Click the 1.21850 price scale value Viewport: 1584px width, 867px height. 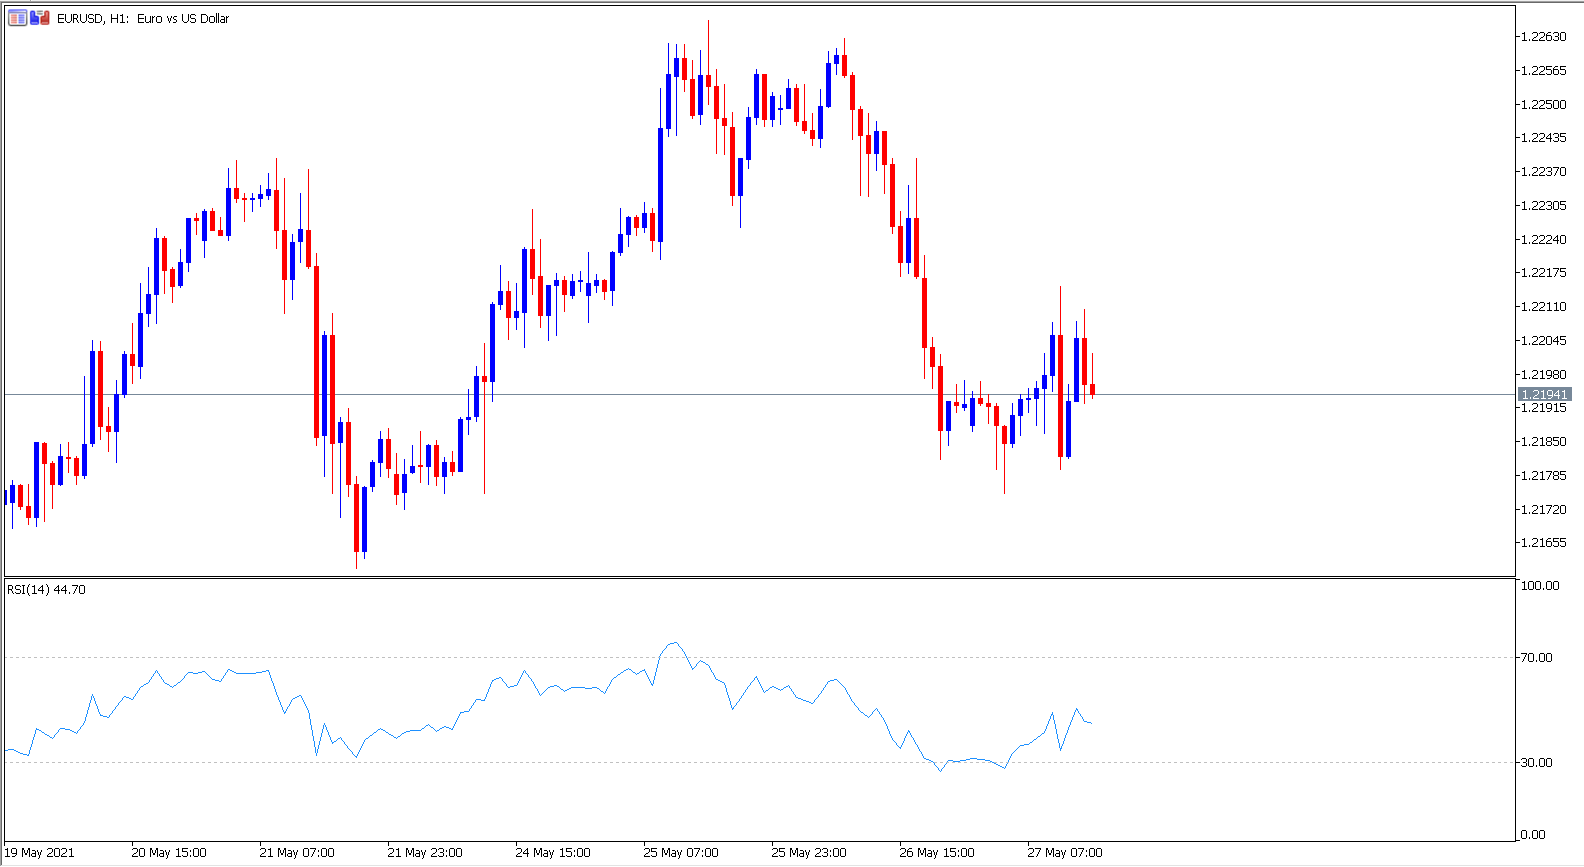click(x=1543, y=442)
